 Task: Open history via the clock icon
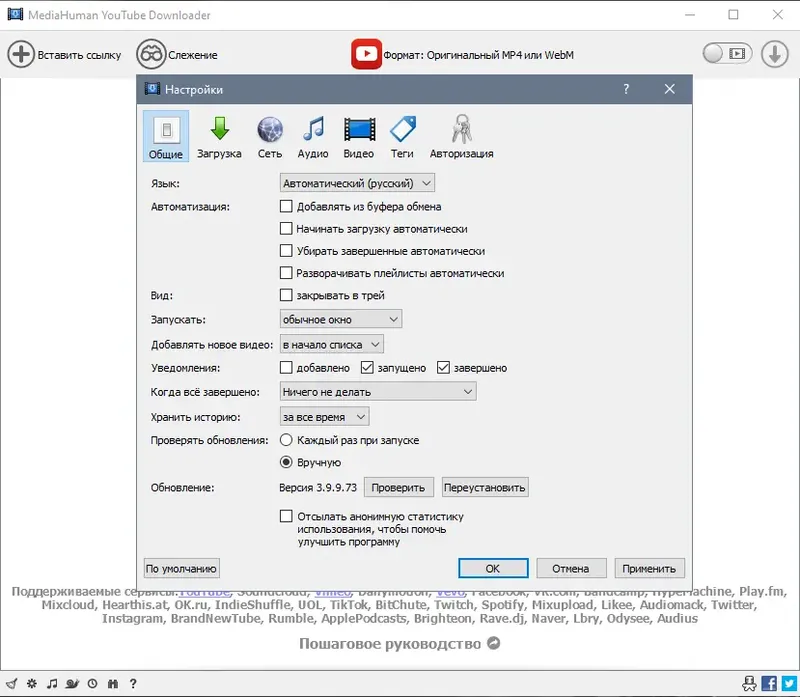coord(92,684)
